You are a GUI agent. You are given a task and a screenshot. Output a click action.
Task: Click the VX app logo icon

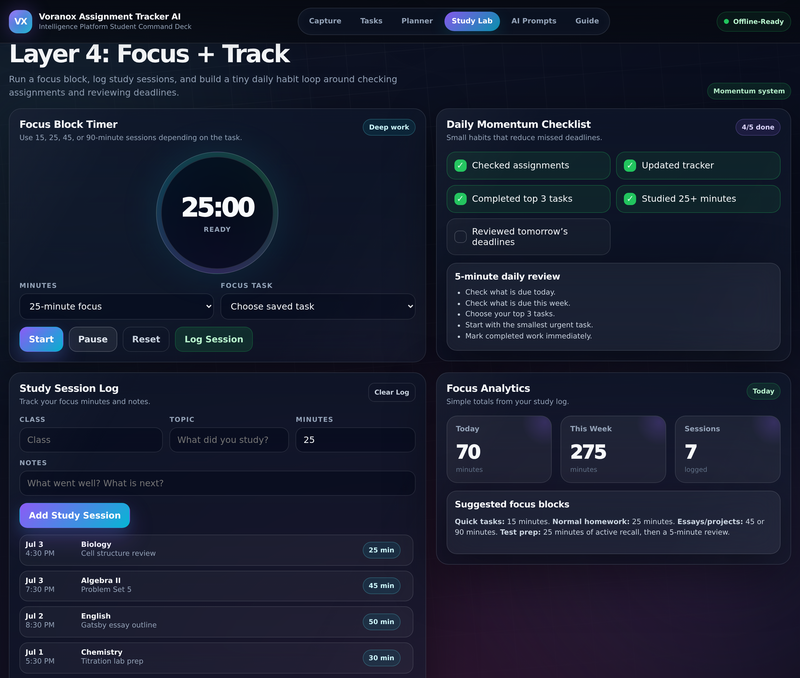pos(20,21)
